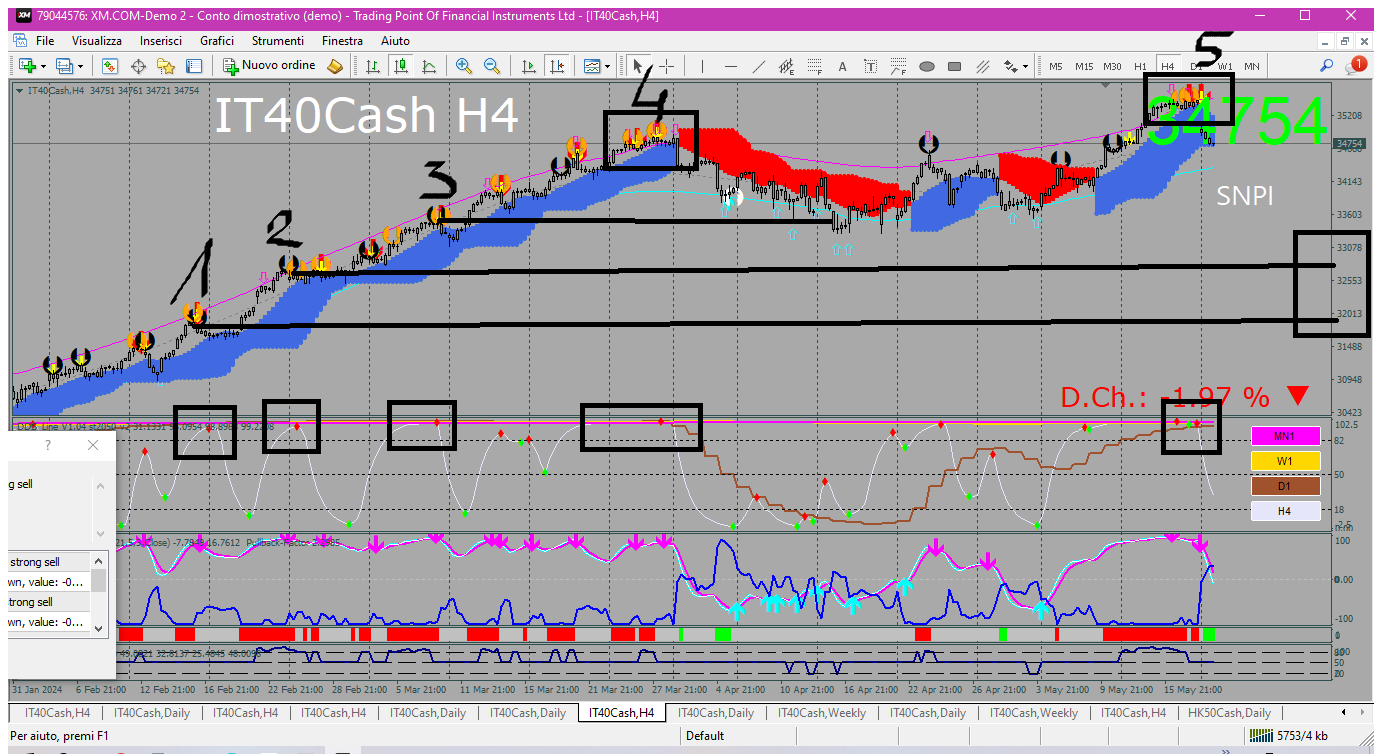Open the notifications chat bubble icon
1382x754 pixels.
coord(1355,65)
